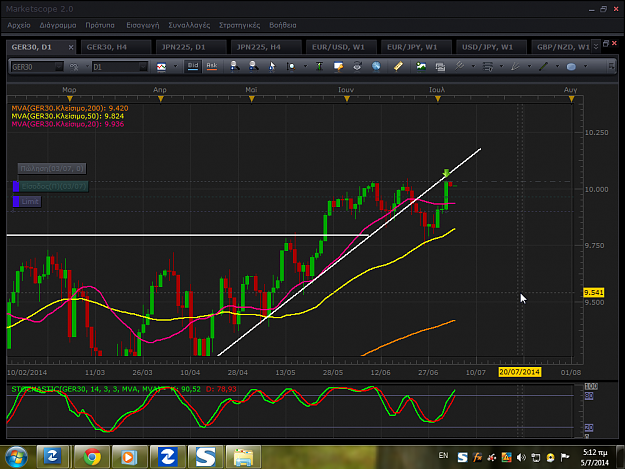Open the Εισαγωγή menu
Image resolution: width=625 pixels, height=469 pixels.
[143, 25]
